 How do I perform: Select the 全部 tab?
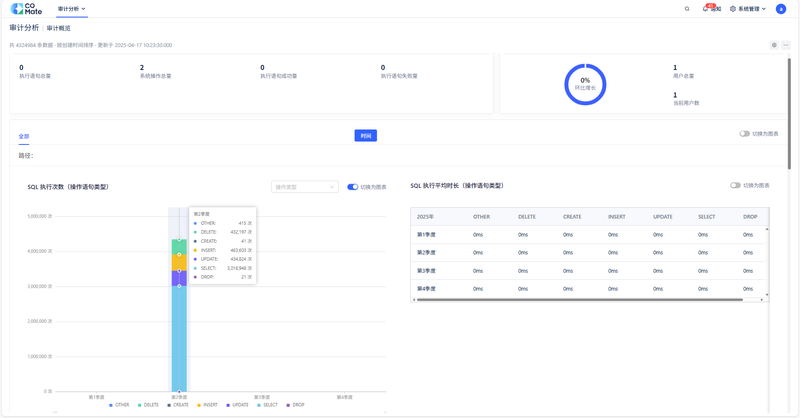[24, 136]
